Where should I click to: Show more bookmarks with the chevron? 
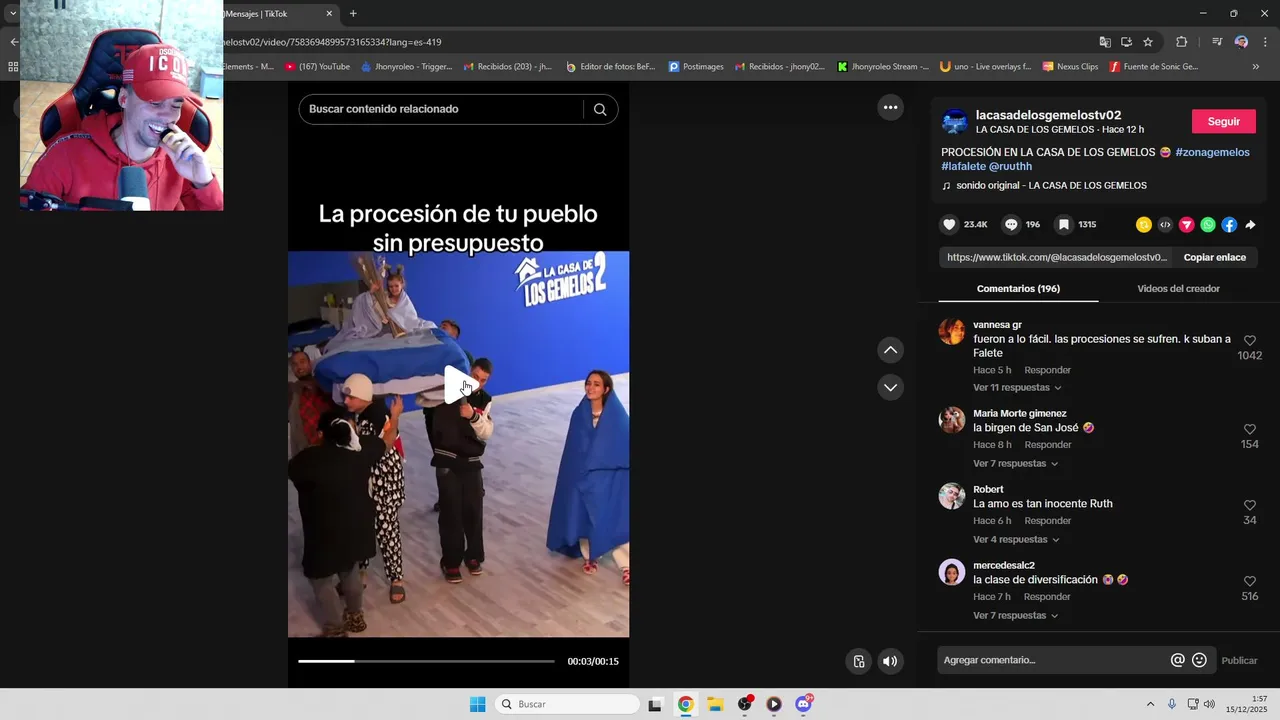[x=1256, y=67]
